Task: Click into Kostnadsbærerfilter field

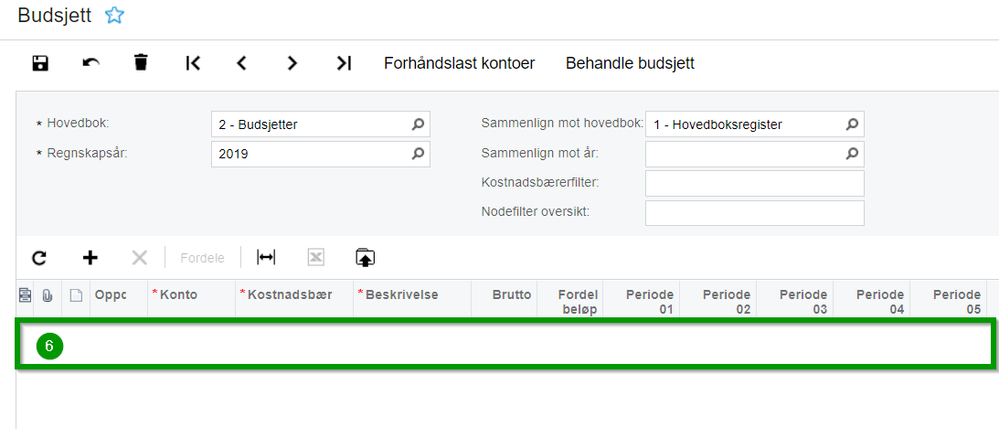Action: tap(754, 184)
